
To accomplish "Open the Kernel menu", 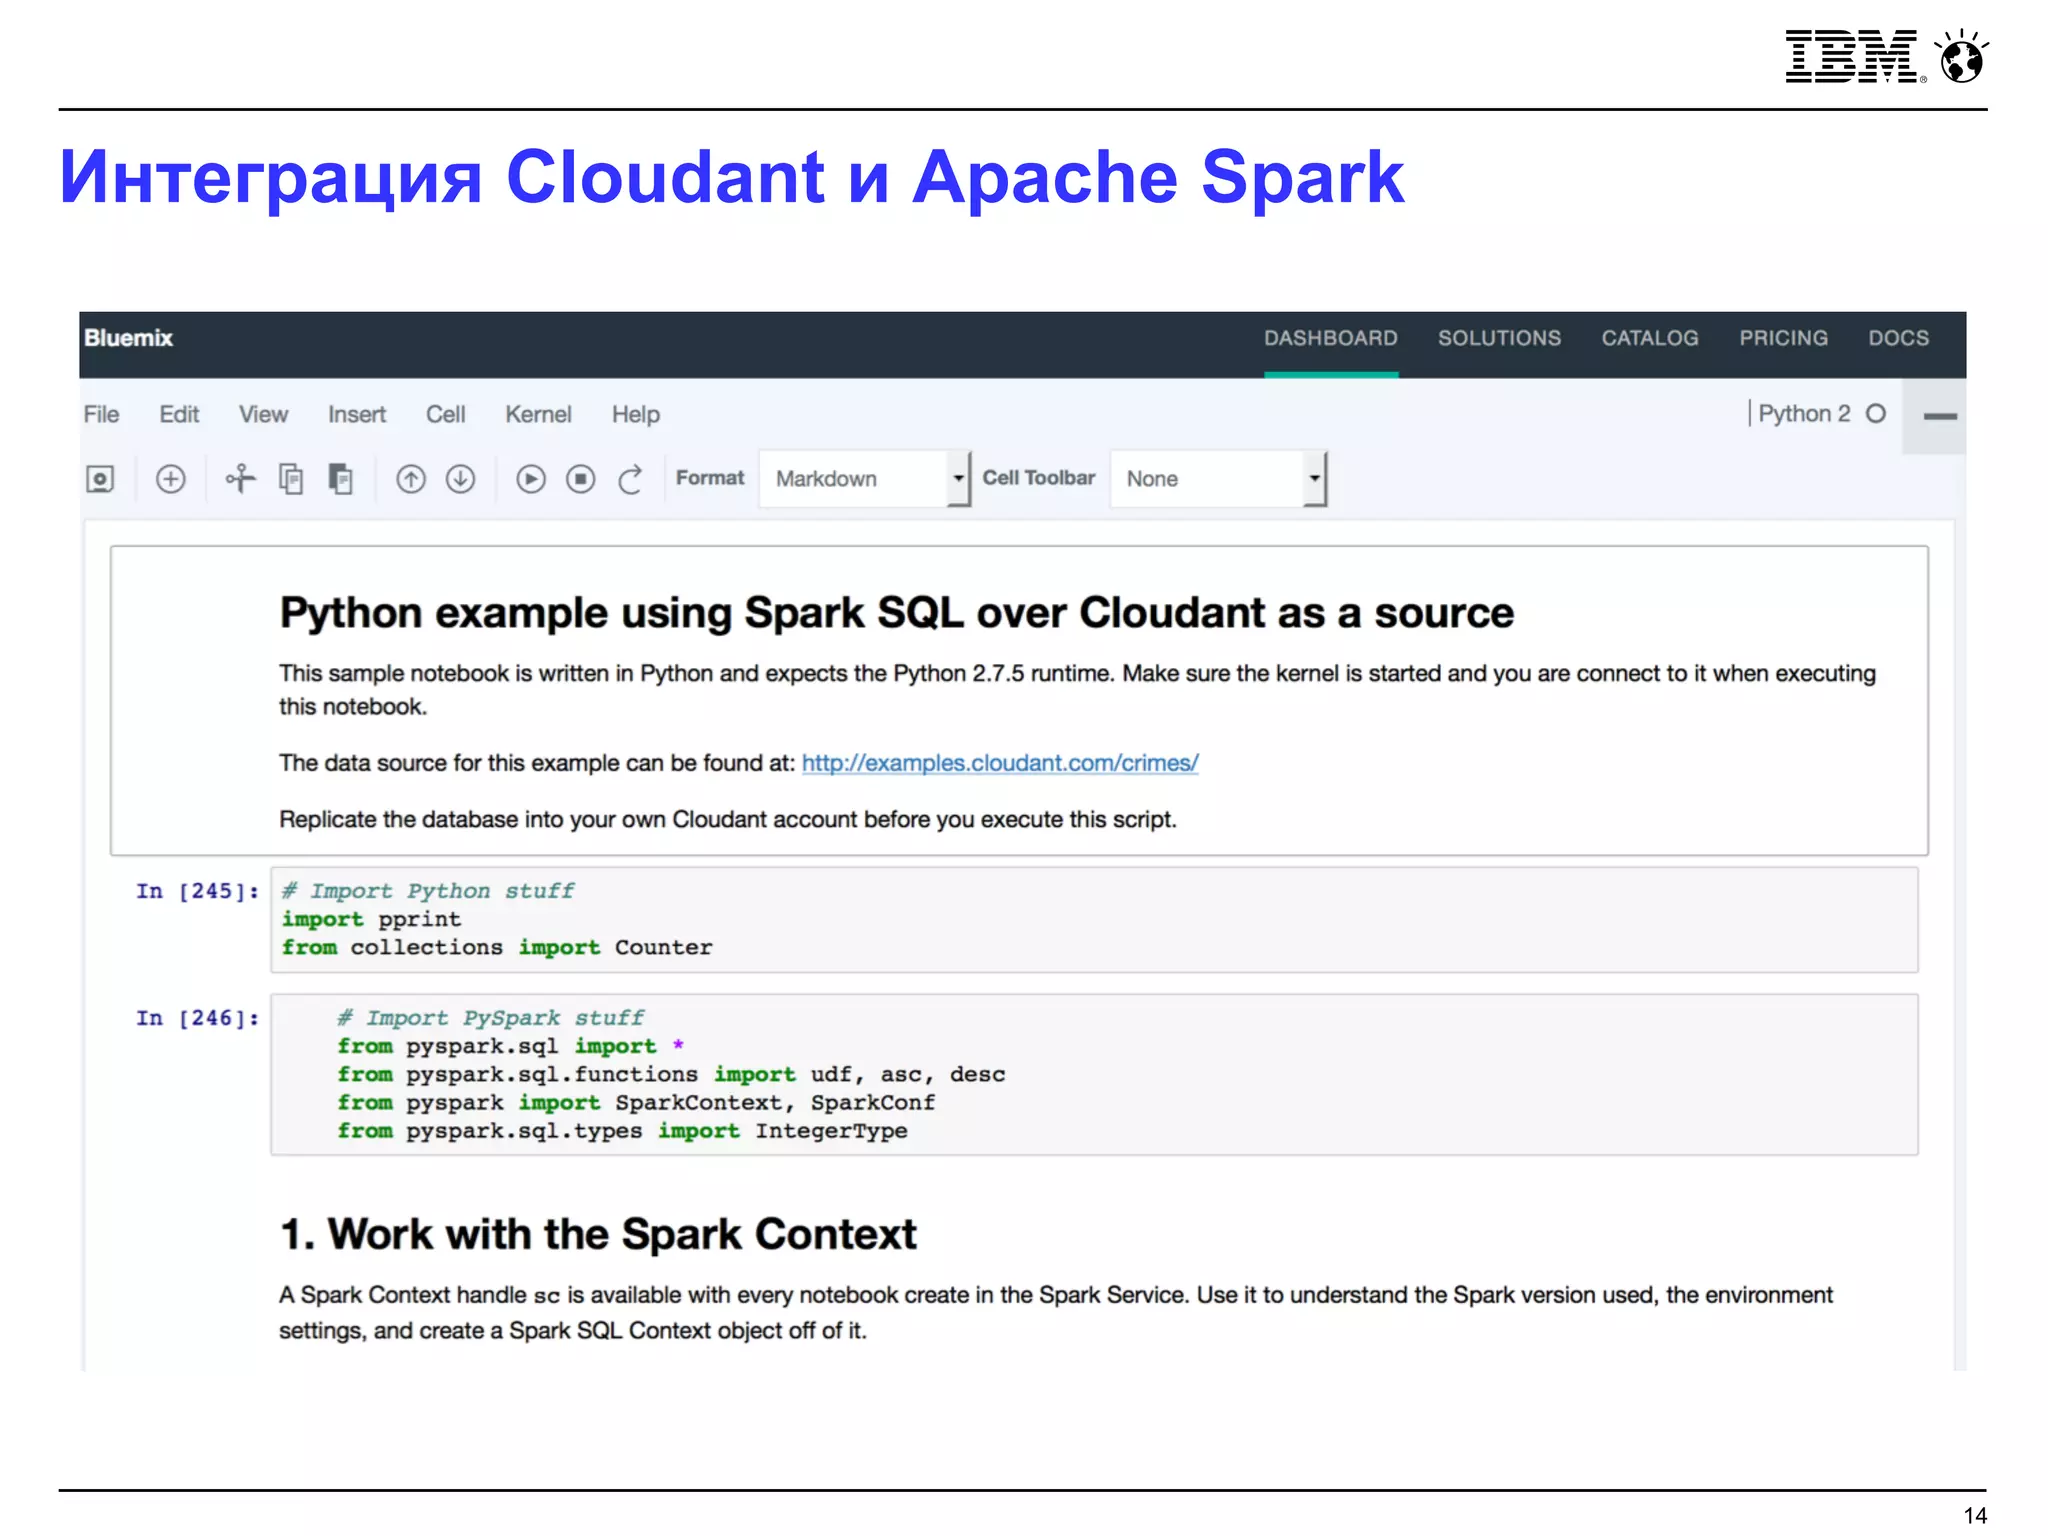I will click(538, 414).
